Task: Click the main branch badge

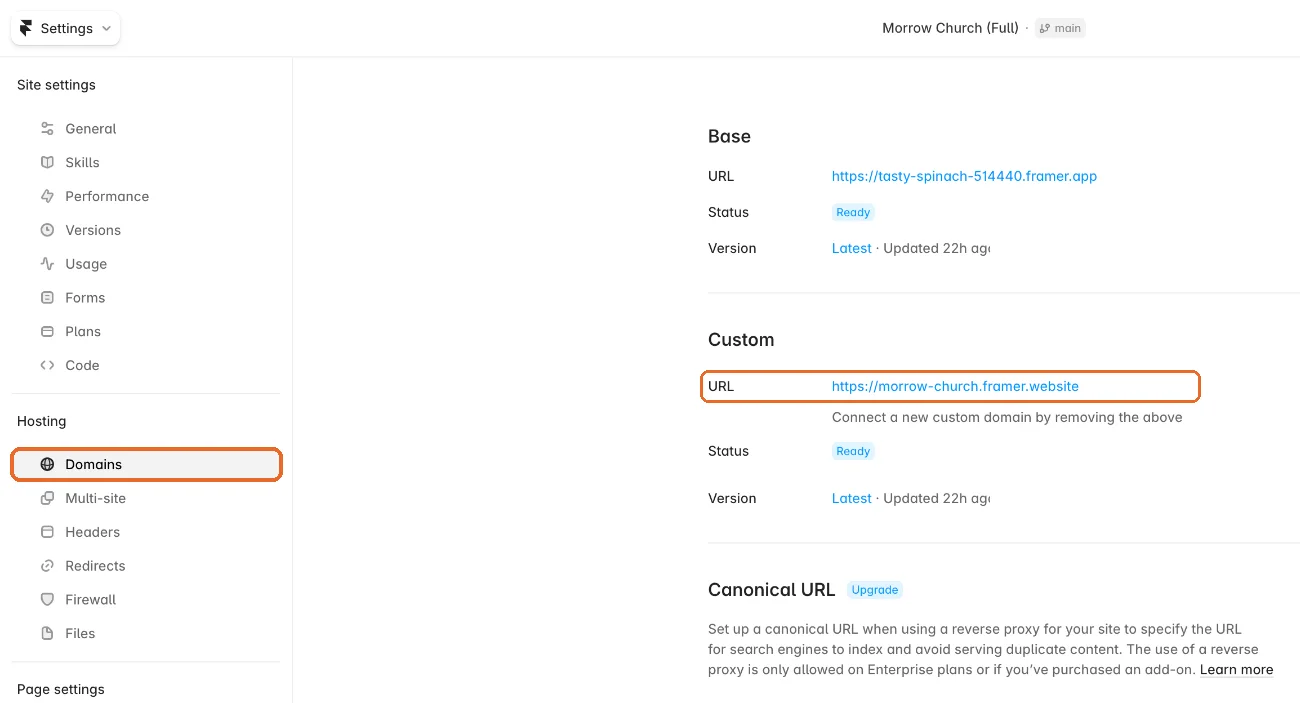Action: pyautogui.click(x=1060, y=28)
